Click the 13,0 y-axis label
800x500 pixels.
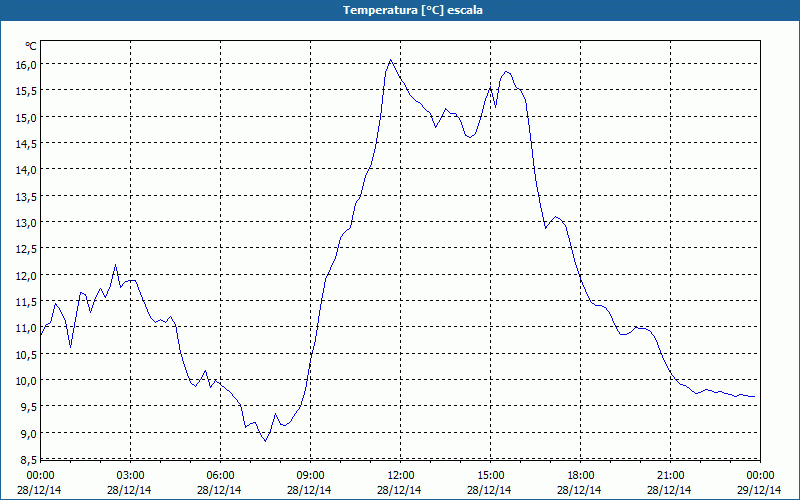point(27,223)
